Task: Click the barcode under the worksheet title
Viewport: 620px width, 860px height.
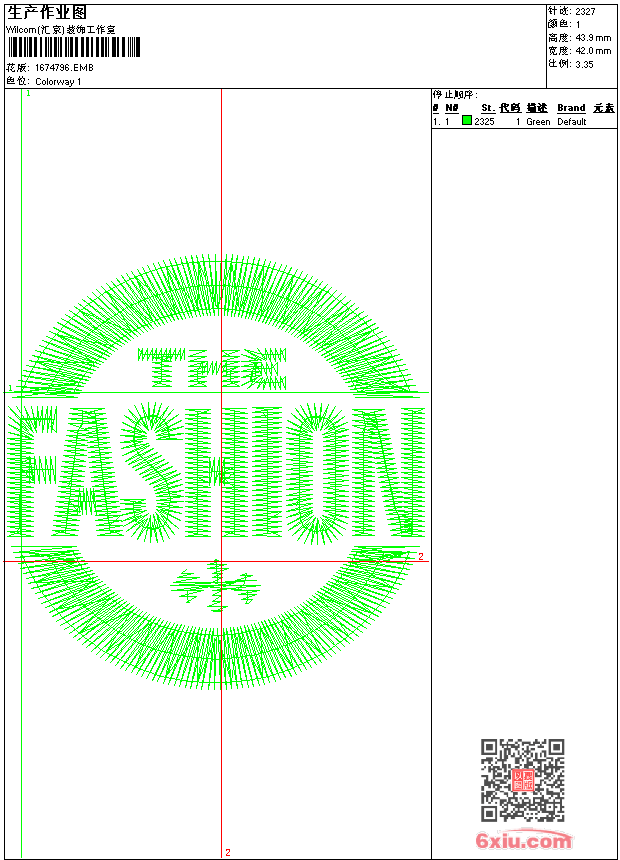Action: pos(73,48)
